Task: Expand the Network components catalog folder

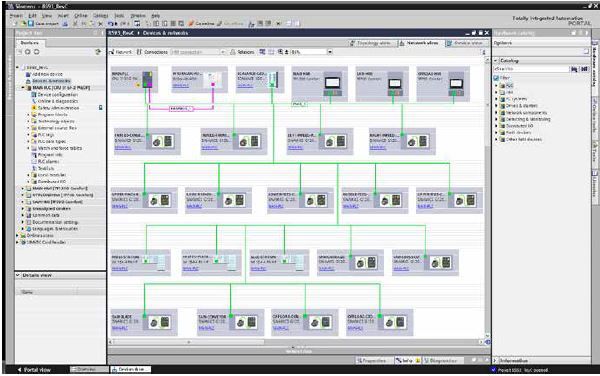Action: click(496, 112)
